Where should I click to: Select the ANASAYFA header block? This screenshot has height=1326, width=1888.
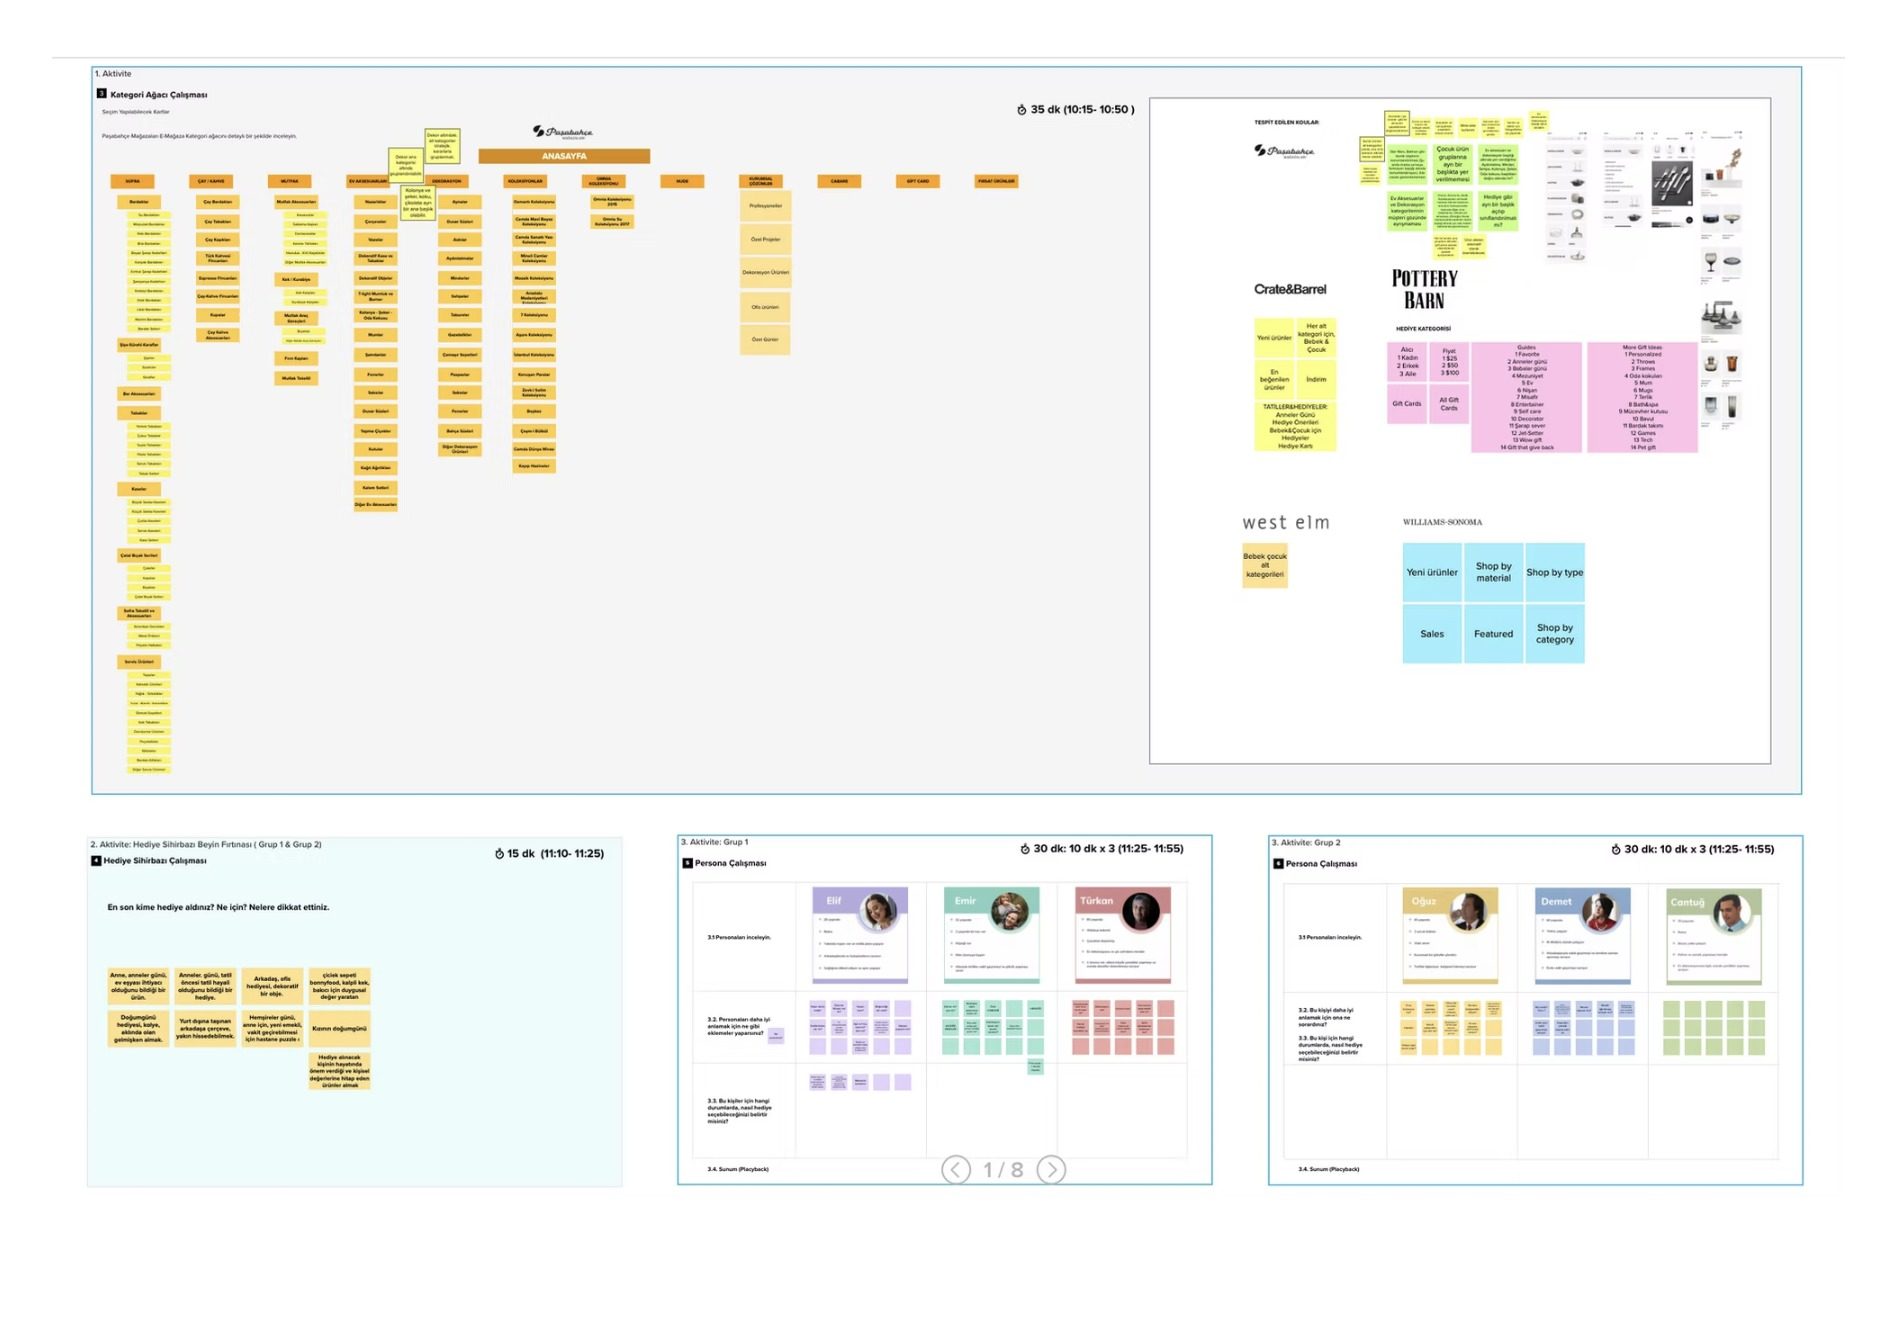pyautogui.click(x=564, y=156)
